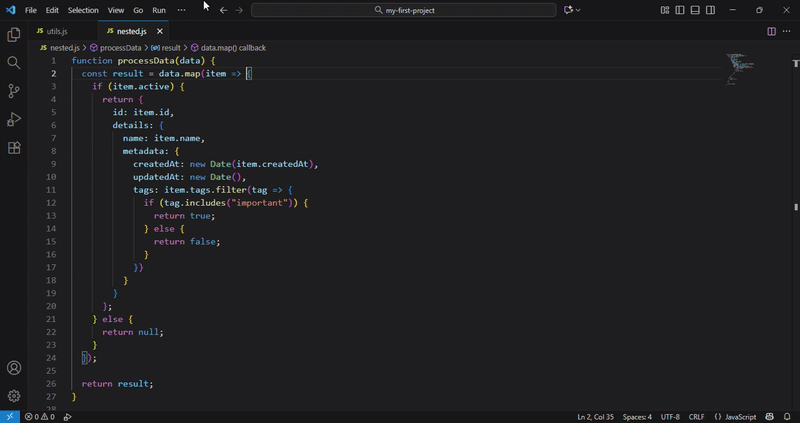
Task: Open the Selection menu
Action: pos(83,10)
